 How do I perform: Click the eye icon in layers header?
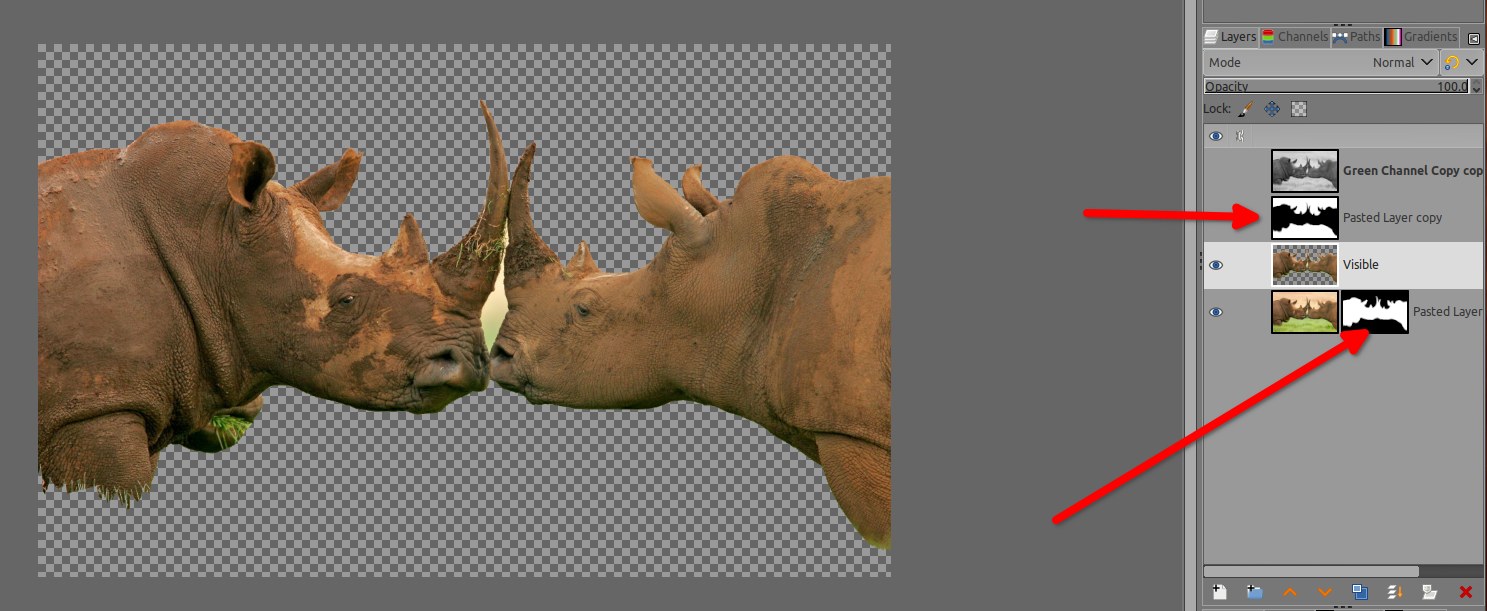pos(1216,136)
